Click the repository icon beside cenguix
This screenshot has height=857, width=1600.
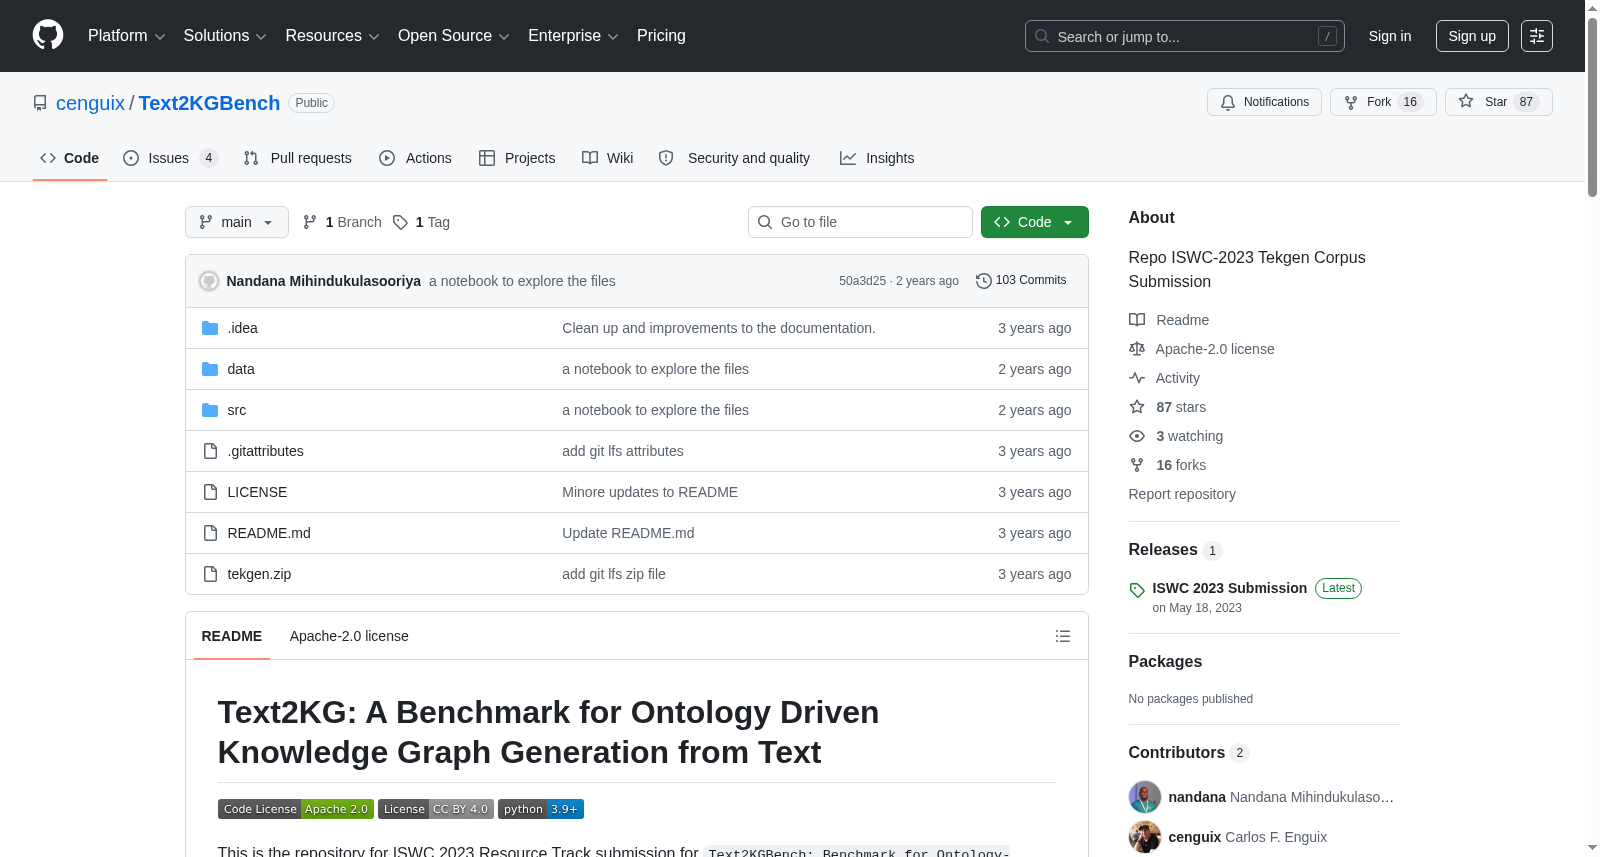point(40,103)
